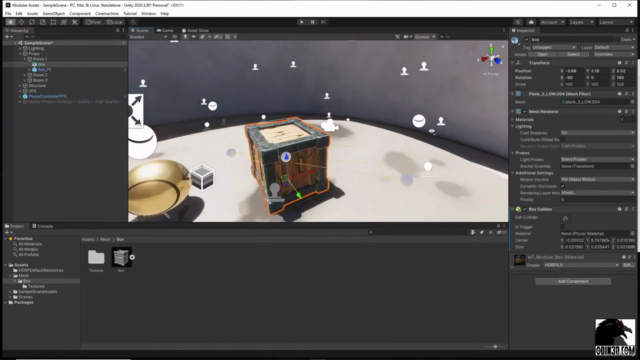The height and width of the screenshot is (360, 640).
Task: Select the combined Transform tool
Action: click(64, 22)
